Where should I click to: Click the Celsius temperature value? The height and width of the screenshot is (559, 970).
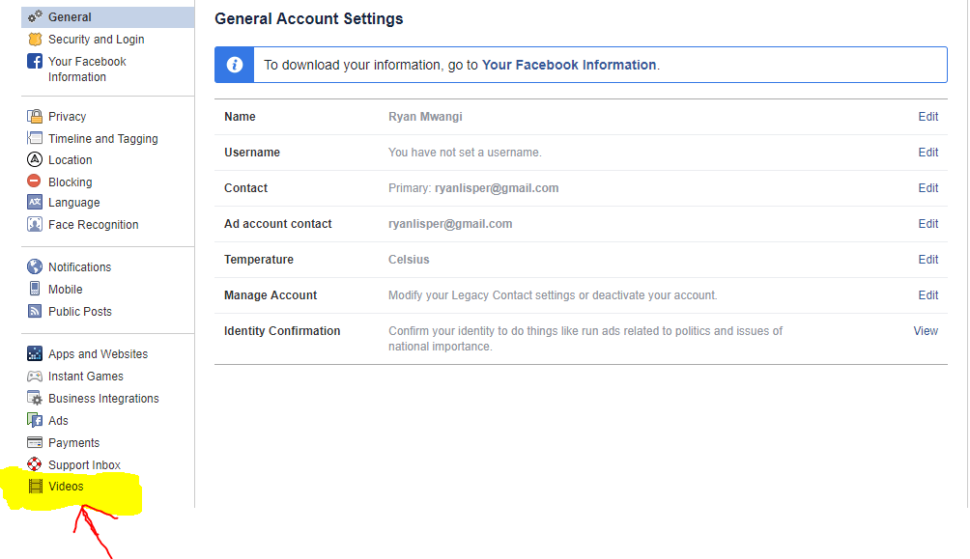point(408,260)
